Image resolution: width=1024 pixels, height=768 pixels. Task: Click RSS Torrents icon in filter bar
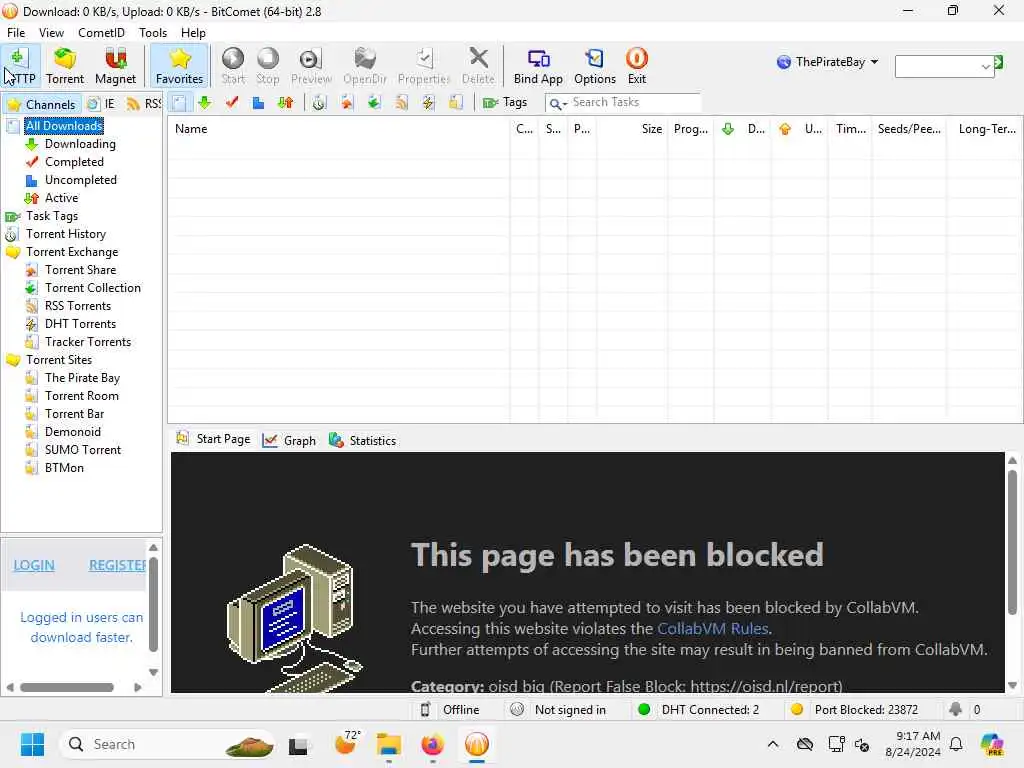coord(401,103)
